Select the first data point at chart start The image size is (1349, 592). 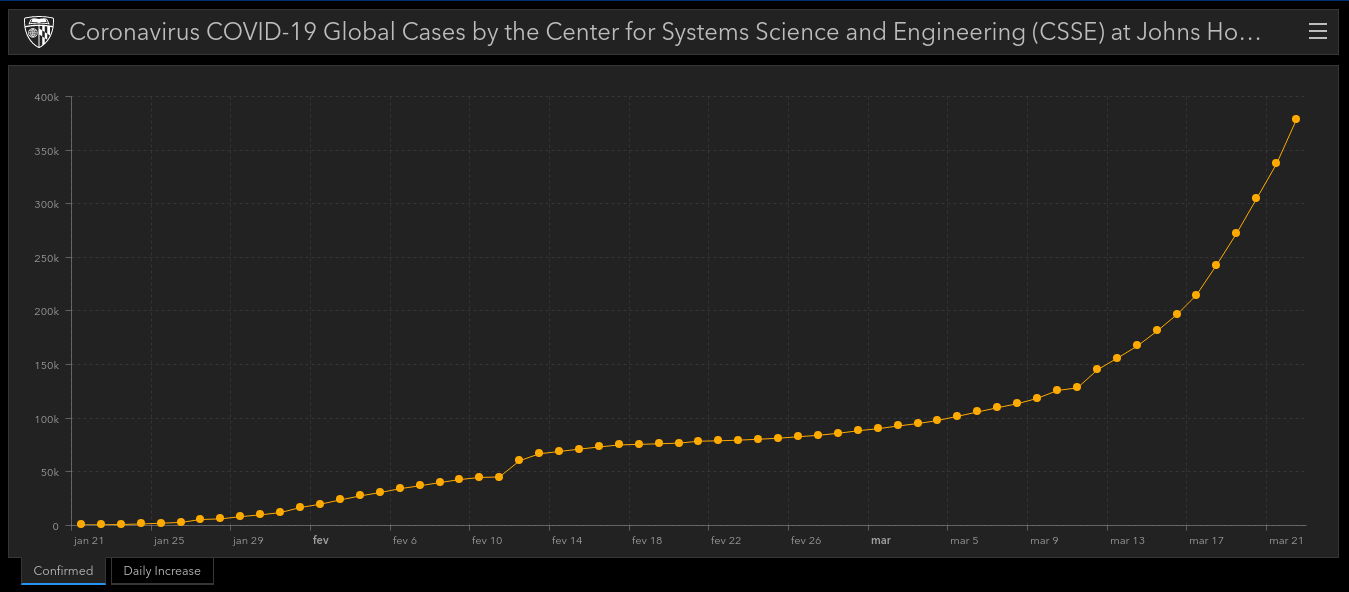[x=81, y=524]
